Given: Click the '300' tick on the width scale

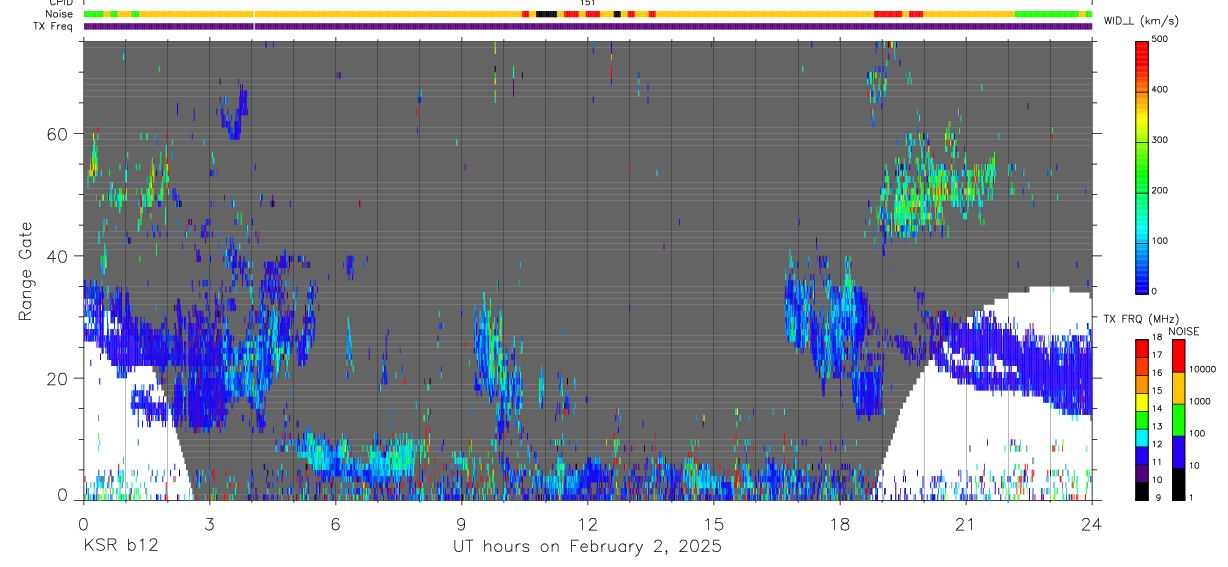Looking at the screenshot, I should coord(1161,140).
